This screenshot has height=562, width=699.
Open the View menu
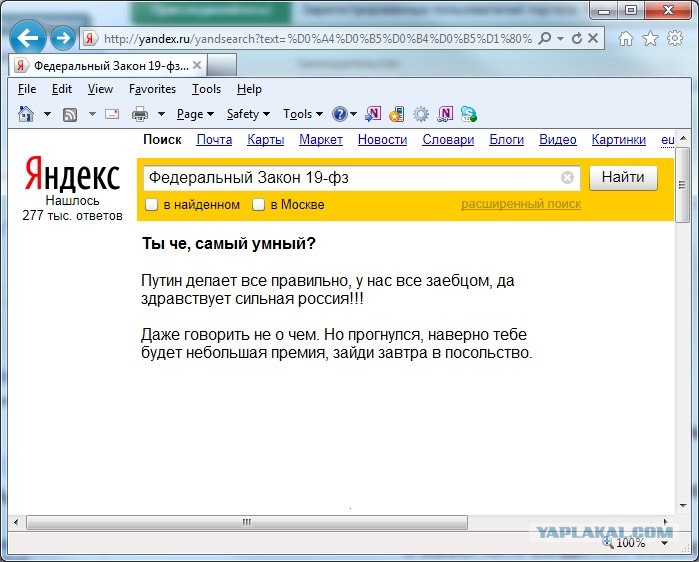100,89
